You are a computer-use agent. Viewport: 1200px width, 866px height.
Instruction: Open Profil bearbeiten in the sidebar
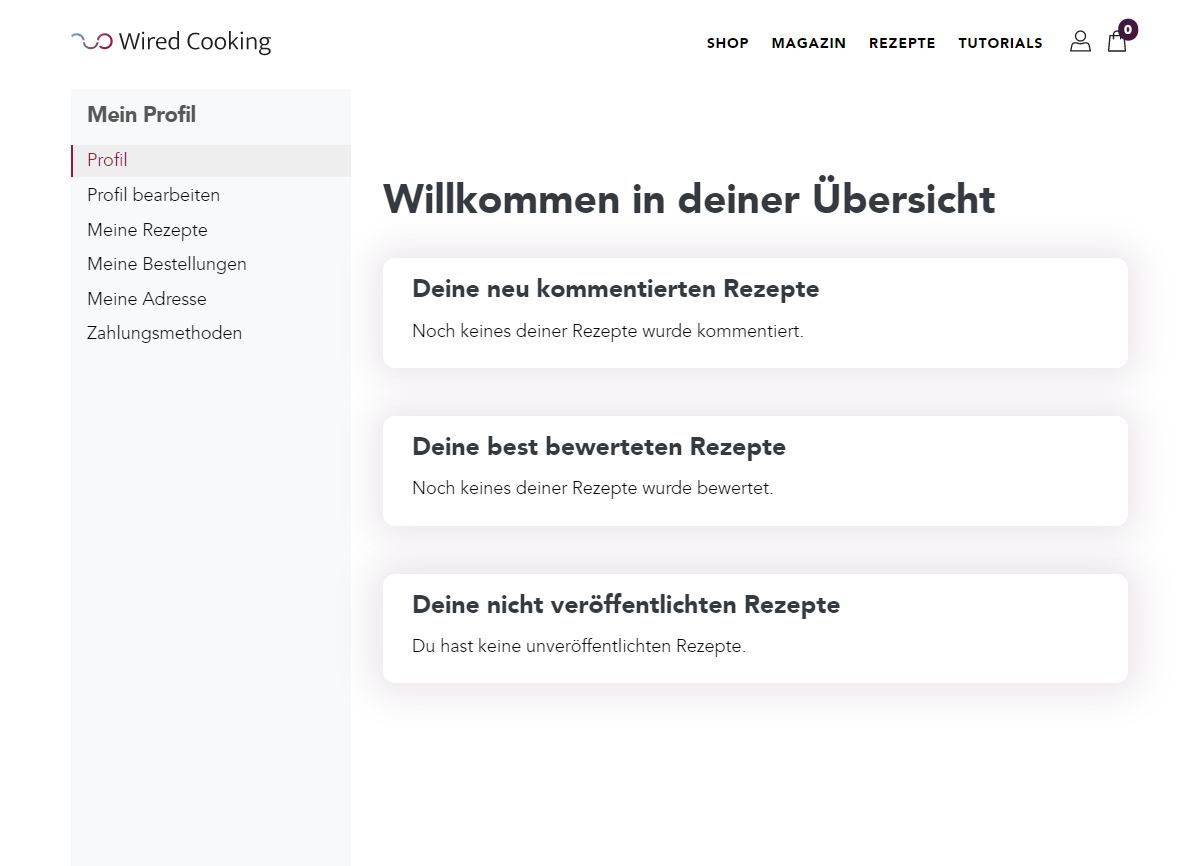[x=153, y=195]
